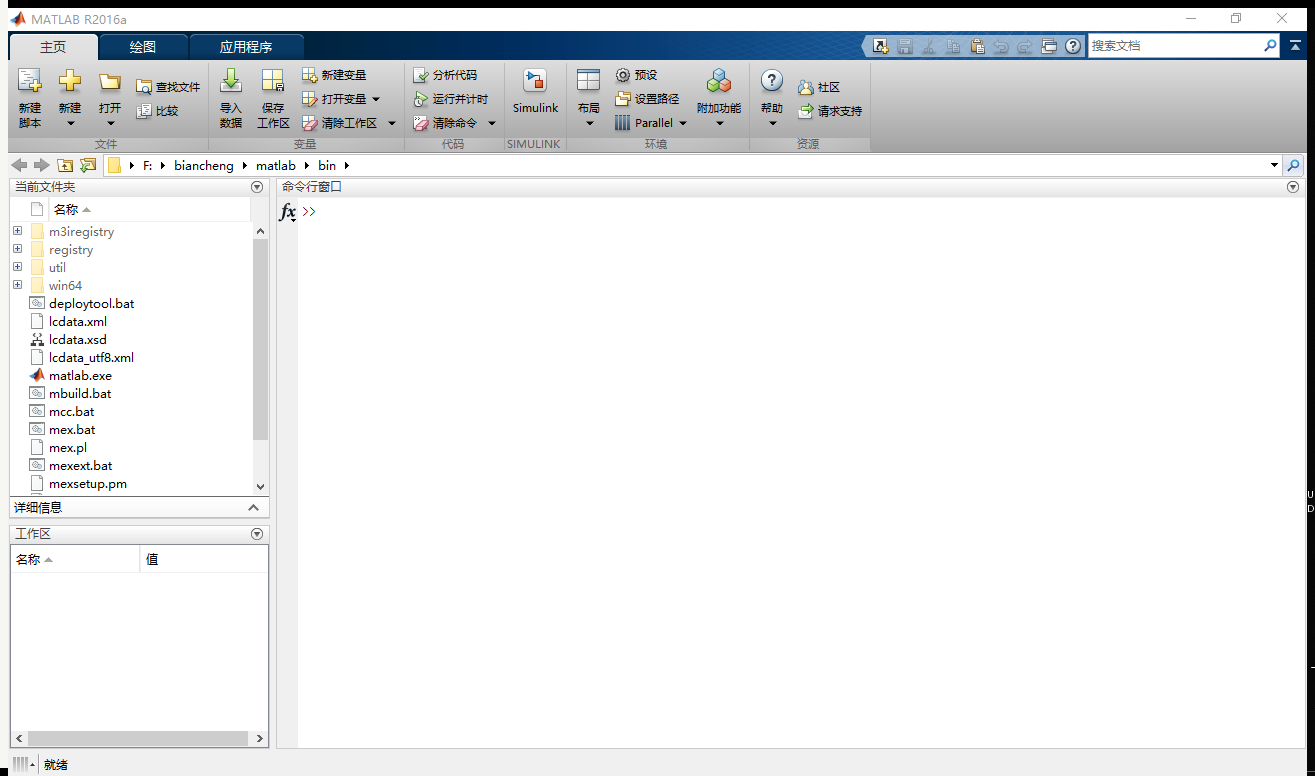This screenshot has height=776, width=1315.
Task: Click matlab in the address path
Action: point(276,165)
